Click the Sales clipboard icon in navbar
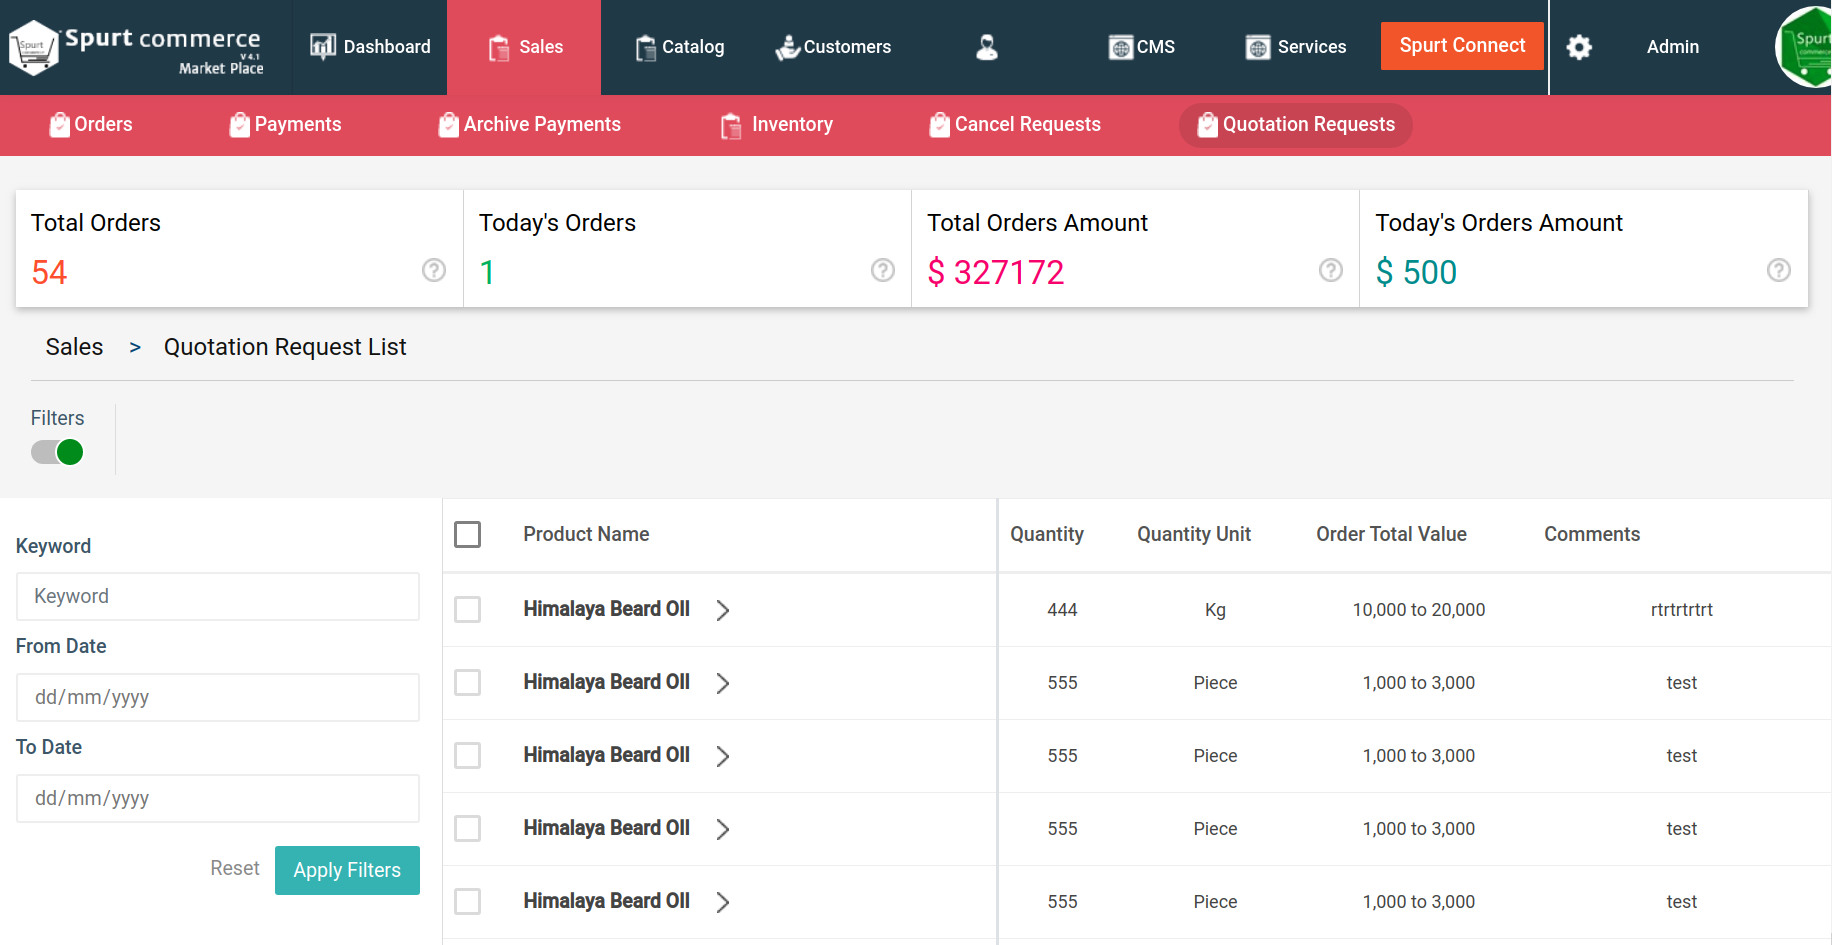This screenshot has height=945, width=1832. click(499, 47)
